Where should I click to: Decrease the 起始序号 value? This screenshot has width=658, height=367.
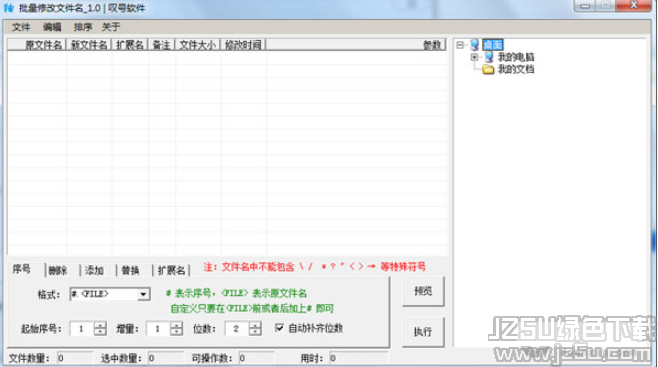point(100,332)
